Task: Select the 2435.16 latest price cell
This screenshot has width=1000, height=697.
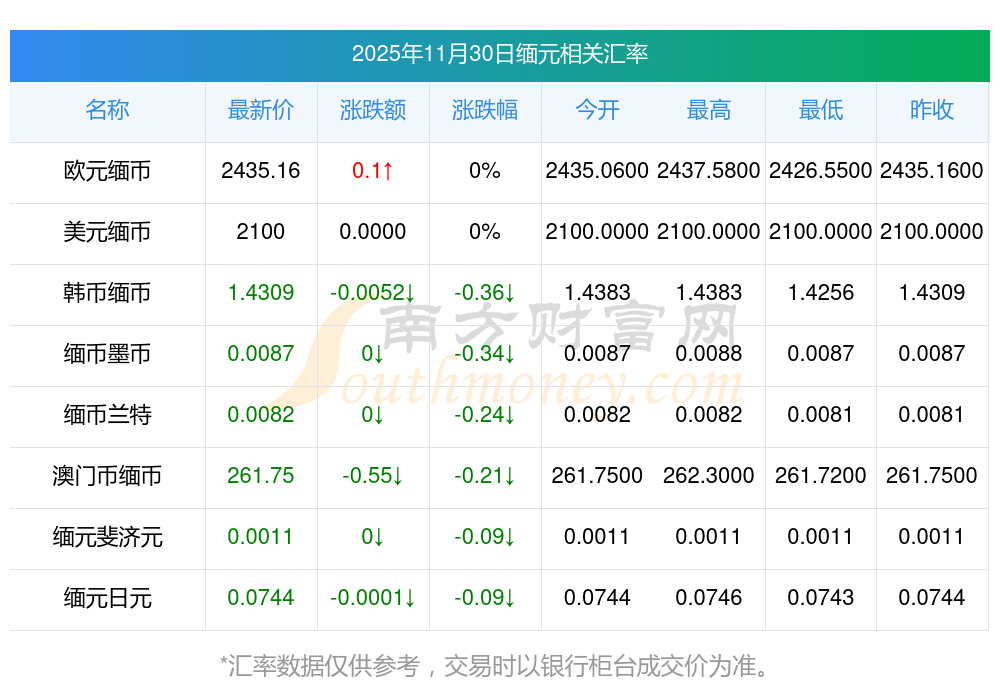Action: [x=260, y=171]
